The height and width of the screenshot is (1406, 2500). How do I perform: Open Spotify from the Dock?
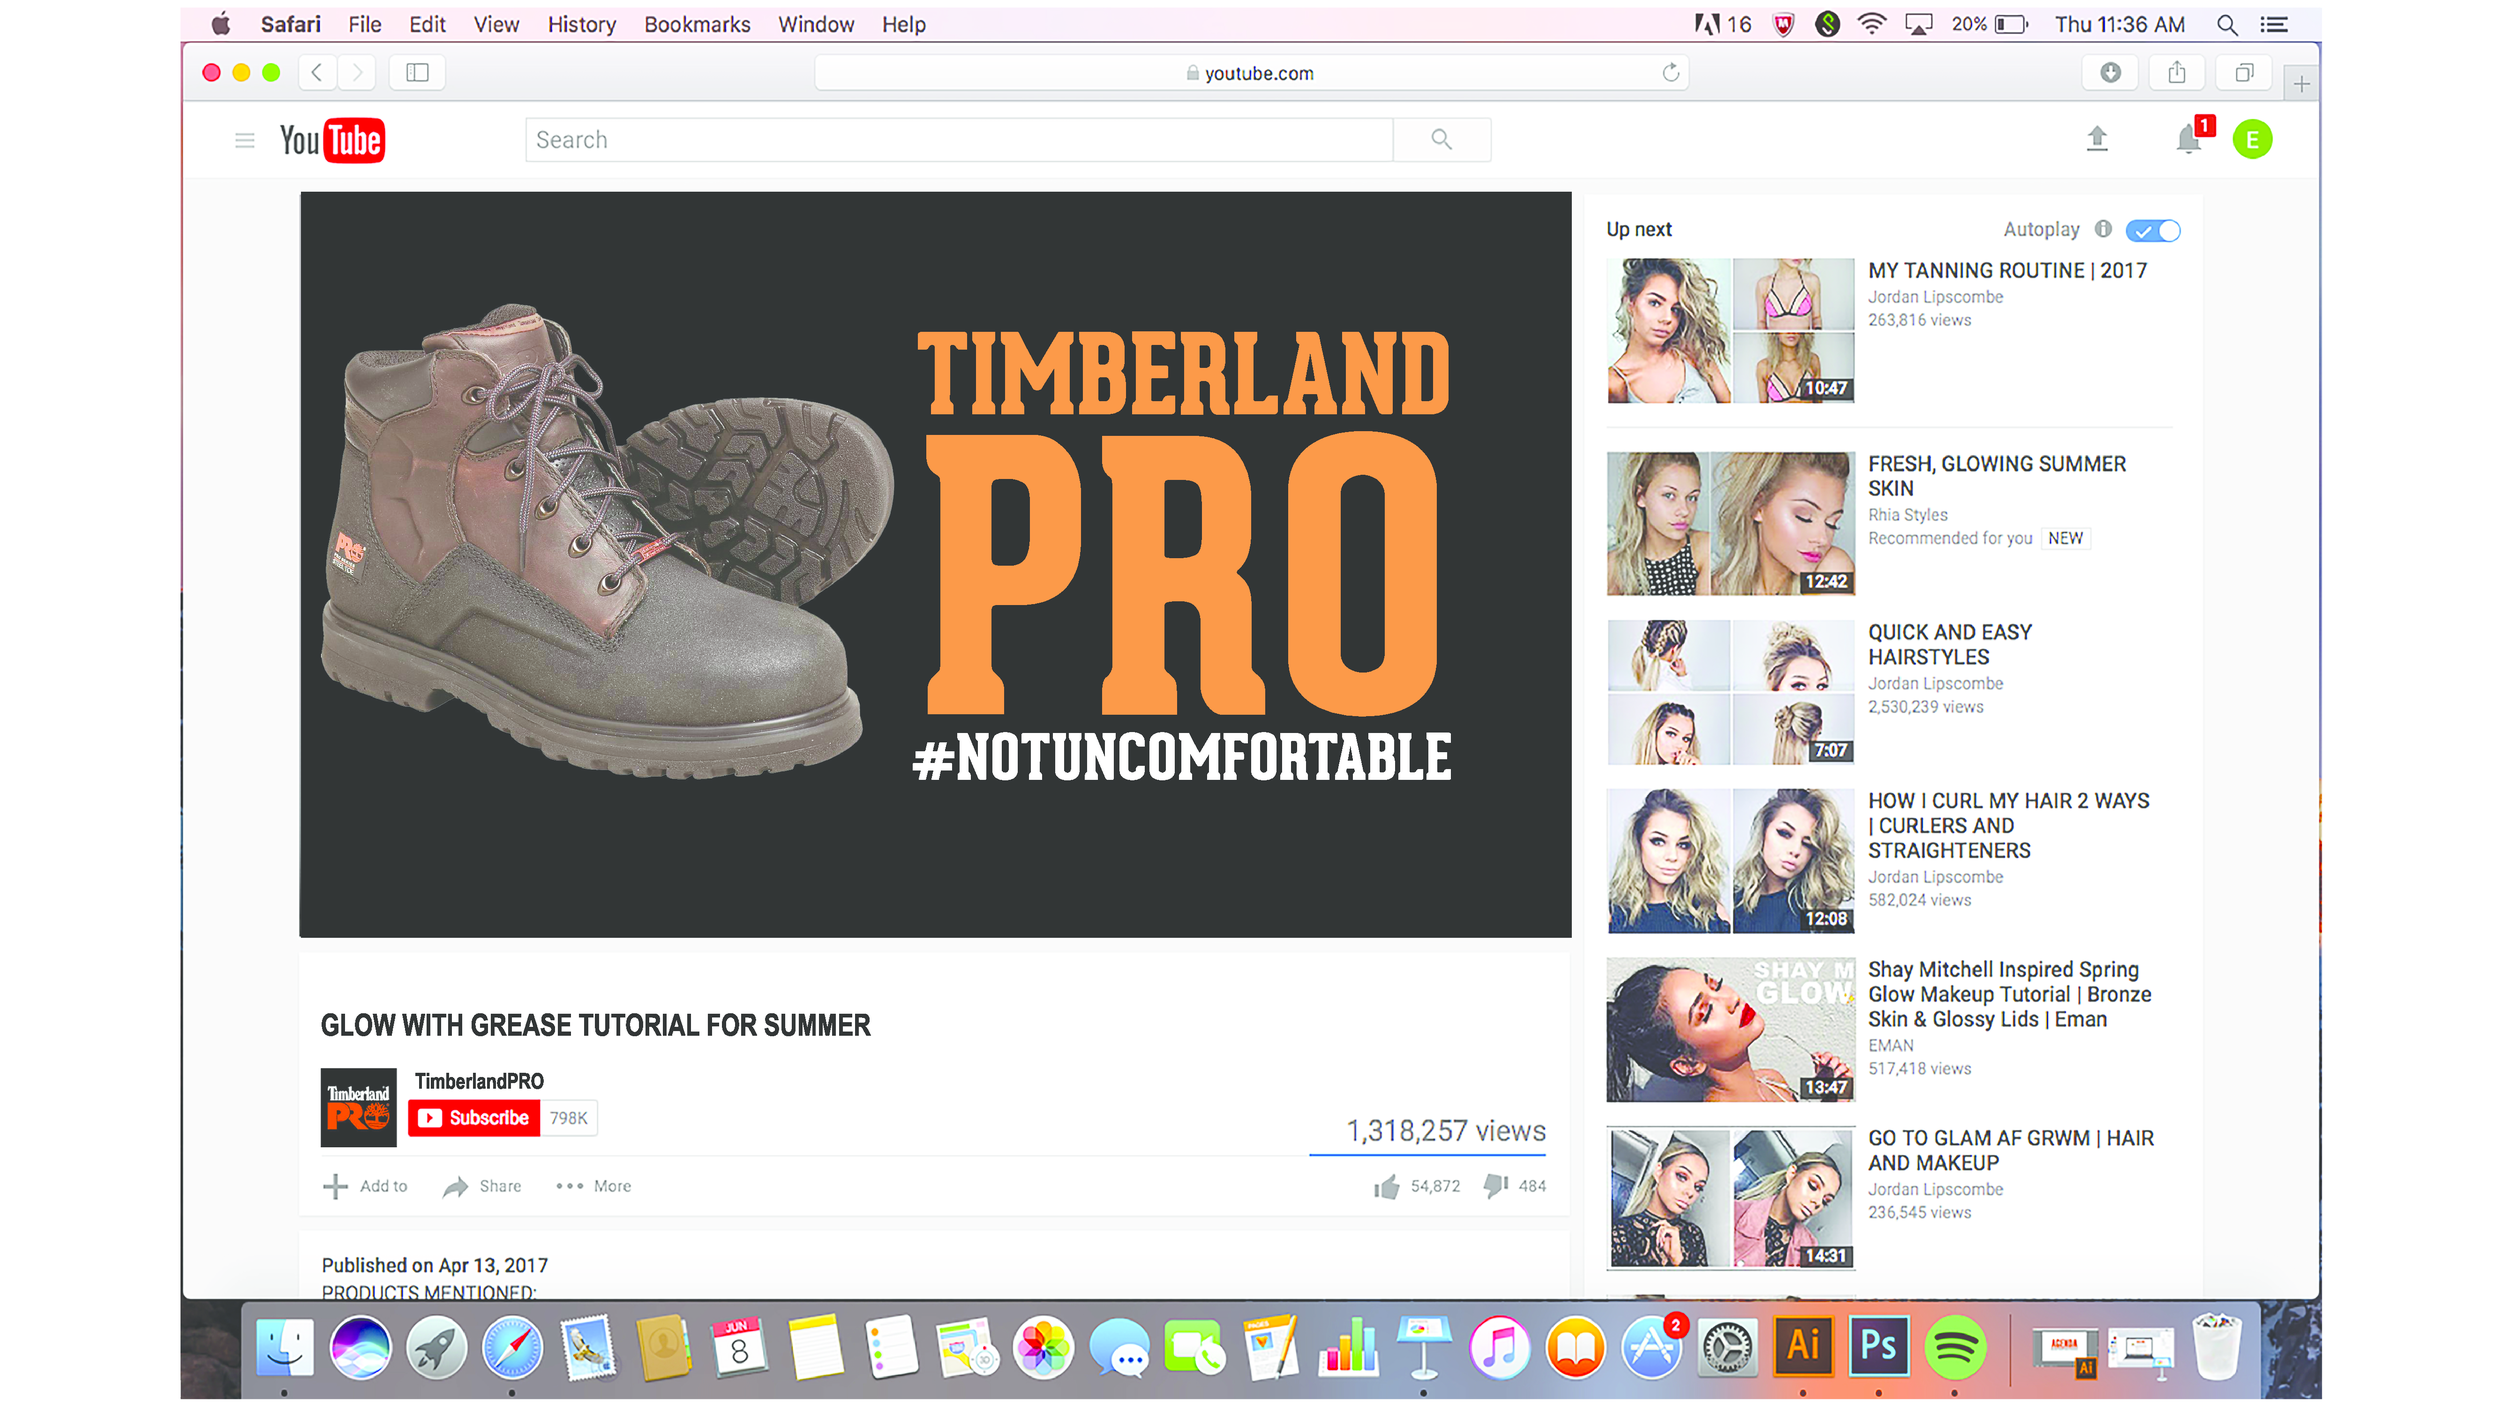coord(1954,1347)
